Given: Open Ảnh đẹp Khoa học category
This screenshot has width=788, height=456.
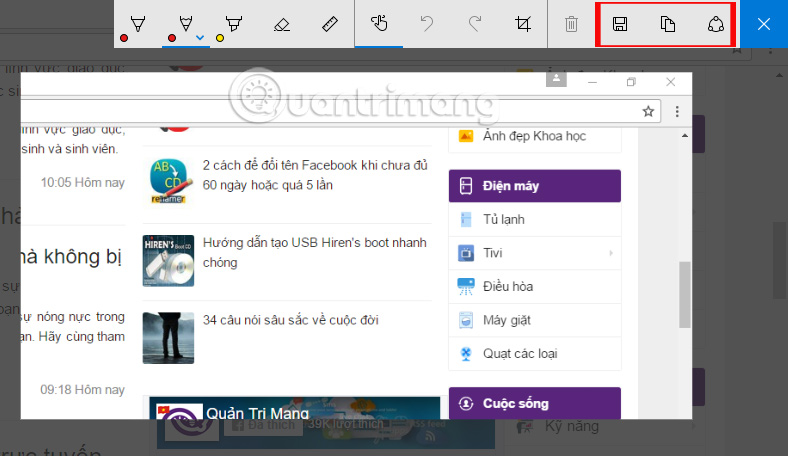Looking at the screenshot, I should (535, 136).
